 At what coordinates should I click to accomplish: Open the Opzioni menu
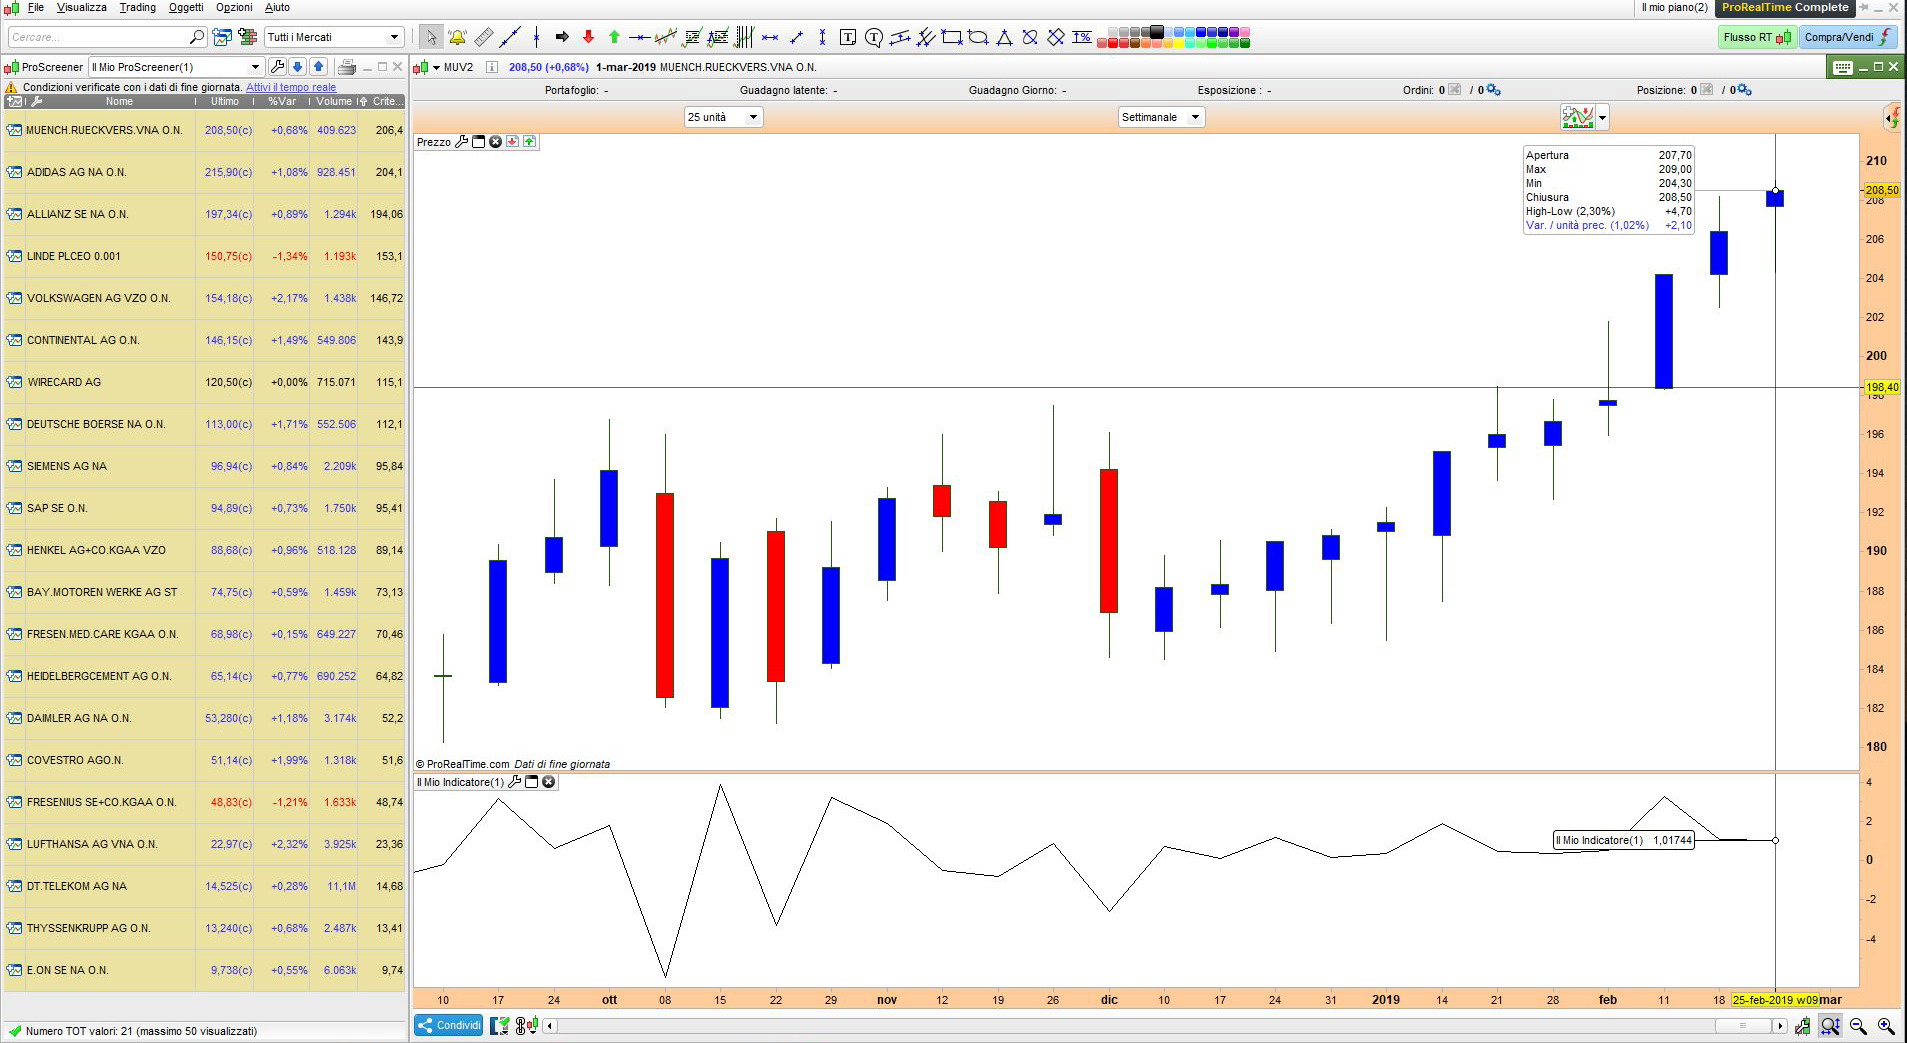pos(234,7)
